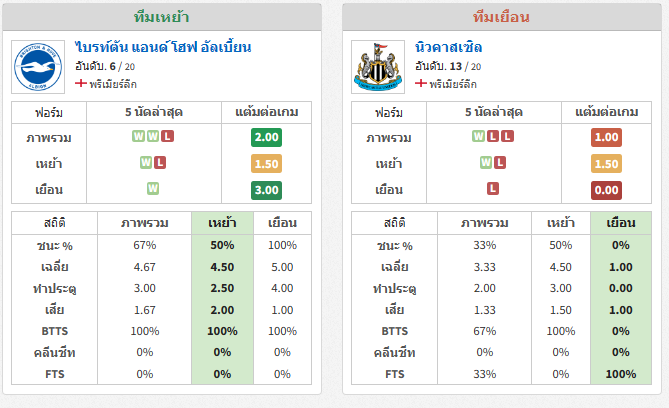Open the ไบรท์ตัน แอนด์ โฮฟ อัลเบี้ยน team link

163,47
